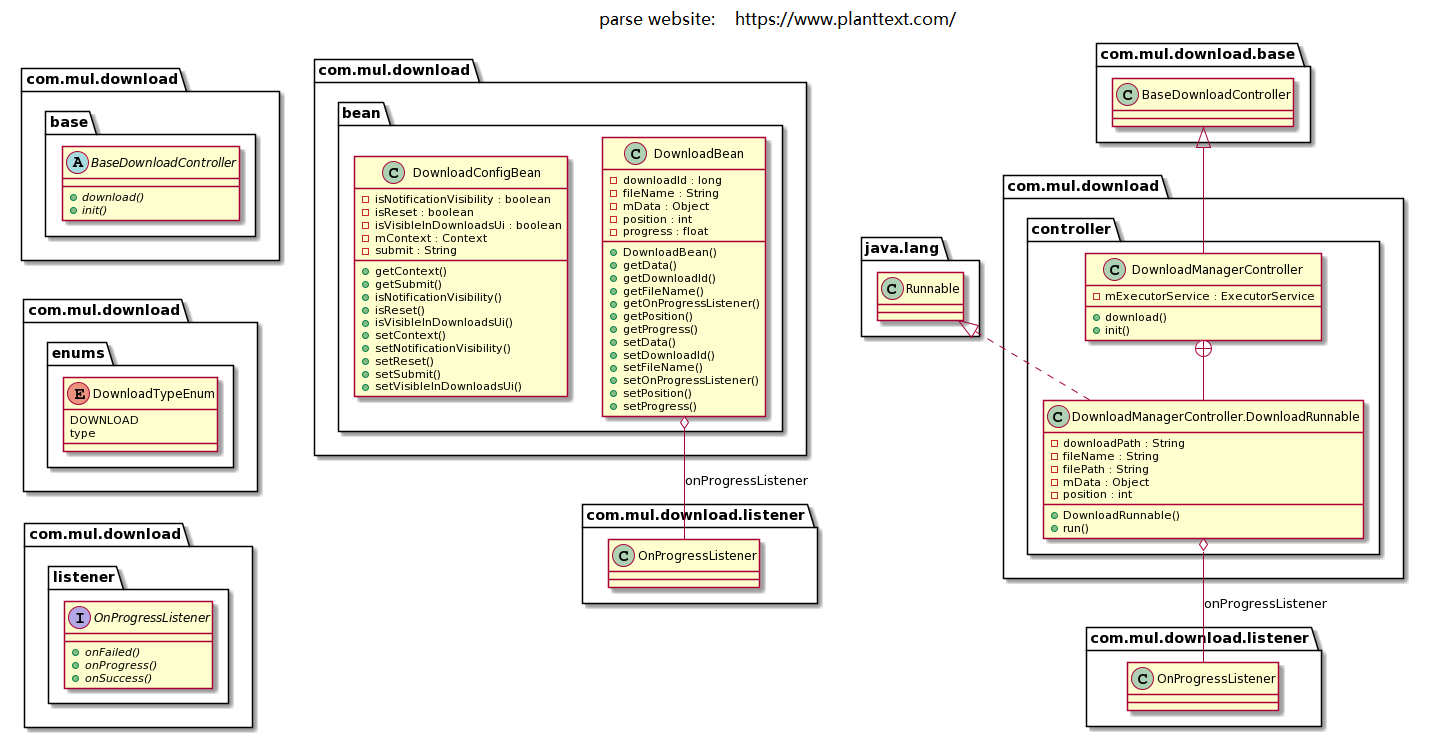Open the https://www.planttext.com/ link
This screenshot has width=1440, height=753.
[845, 19]
